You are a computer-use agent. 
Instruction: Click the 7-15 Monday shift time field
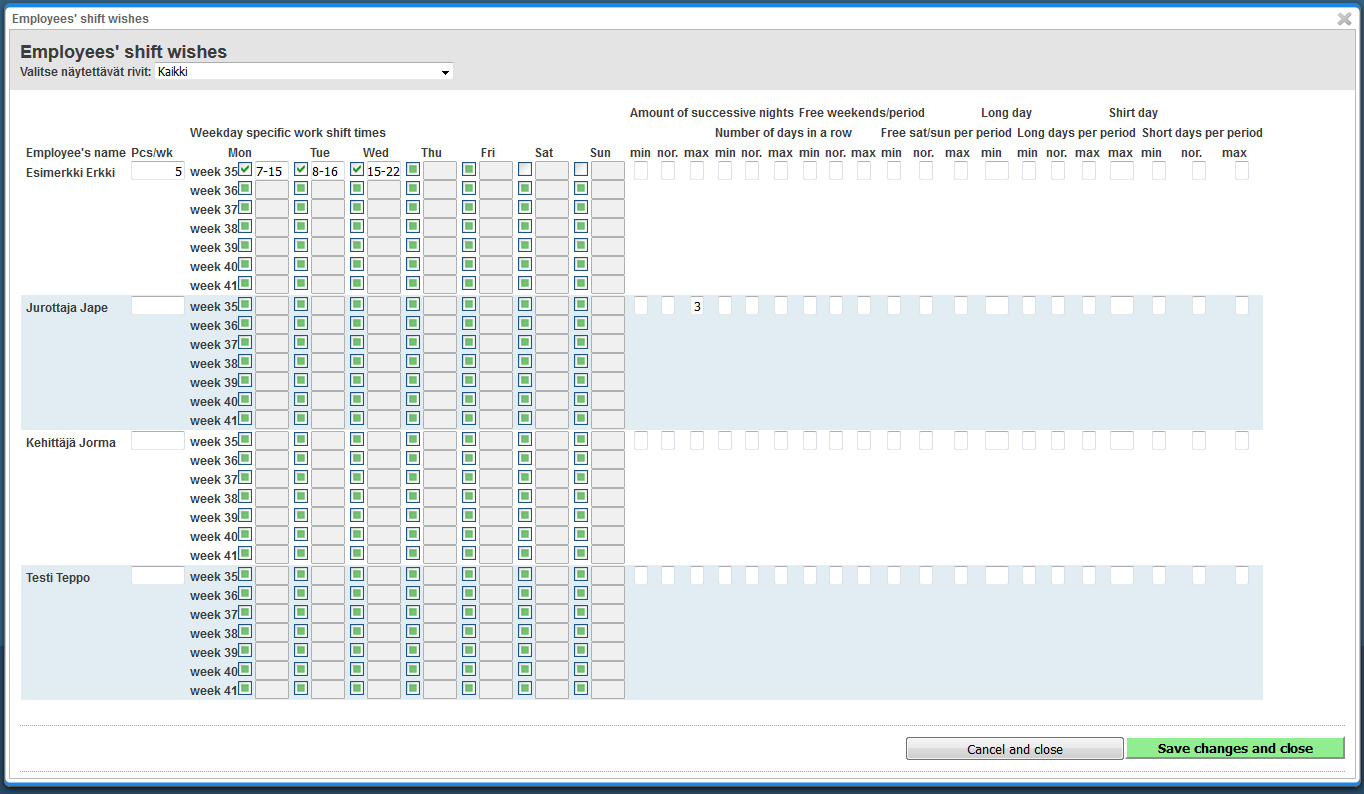coord(272,171)
